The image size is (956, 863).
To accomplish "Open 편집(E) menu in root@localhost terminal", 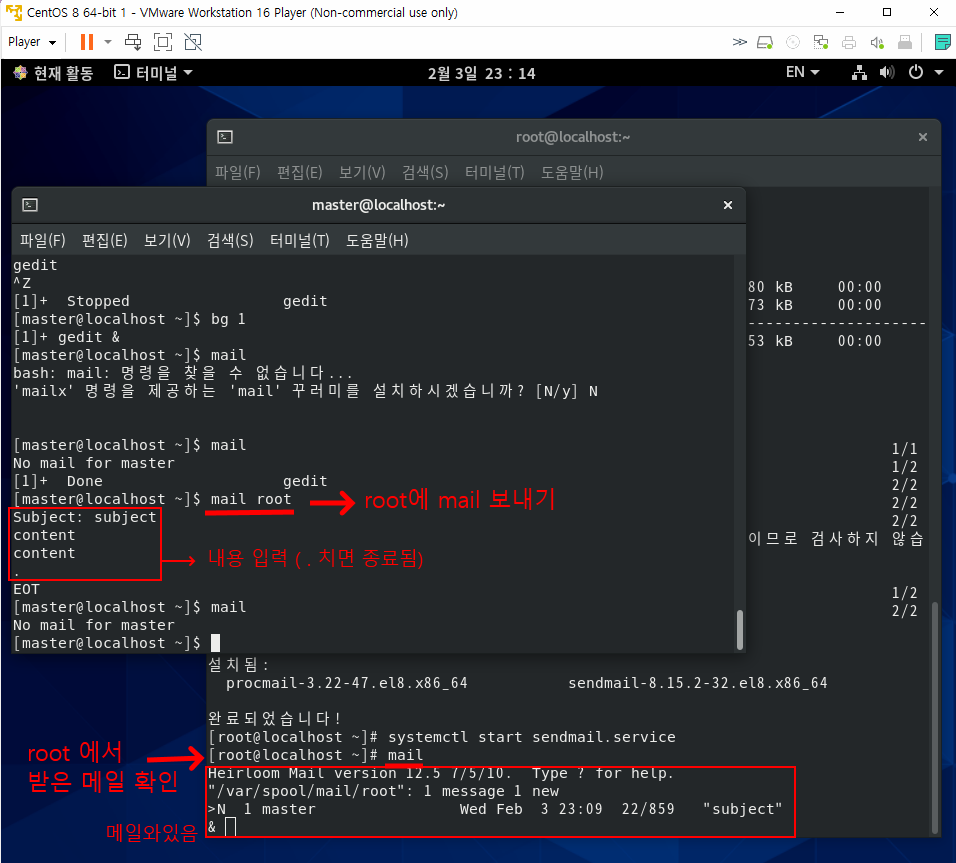I will click(x=299, y=173).
